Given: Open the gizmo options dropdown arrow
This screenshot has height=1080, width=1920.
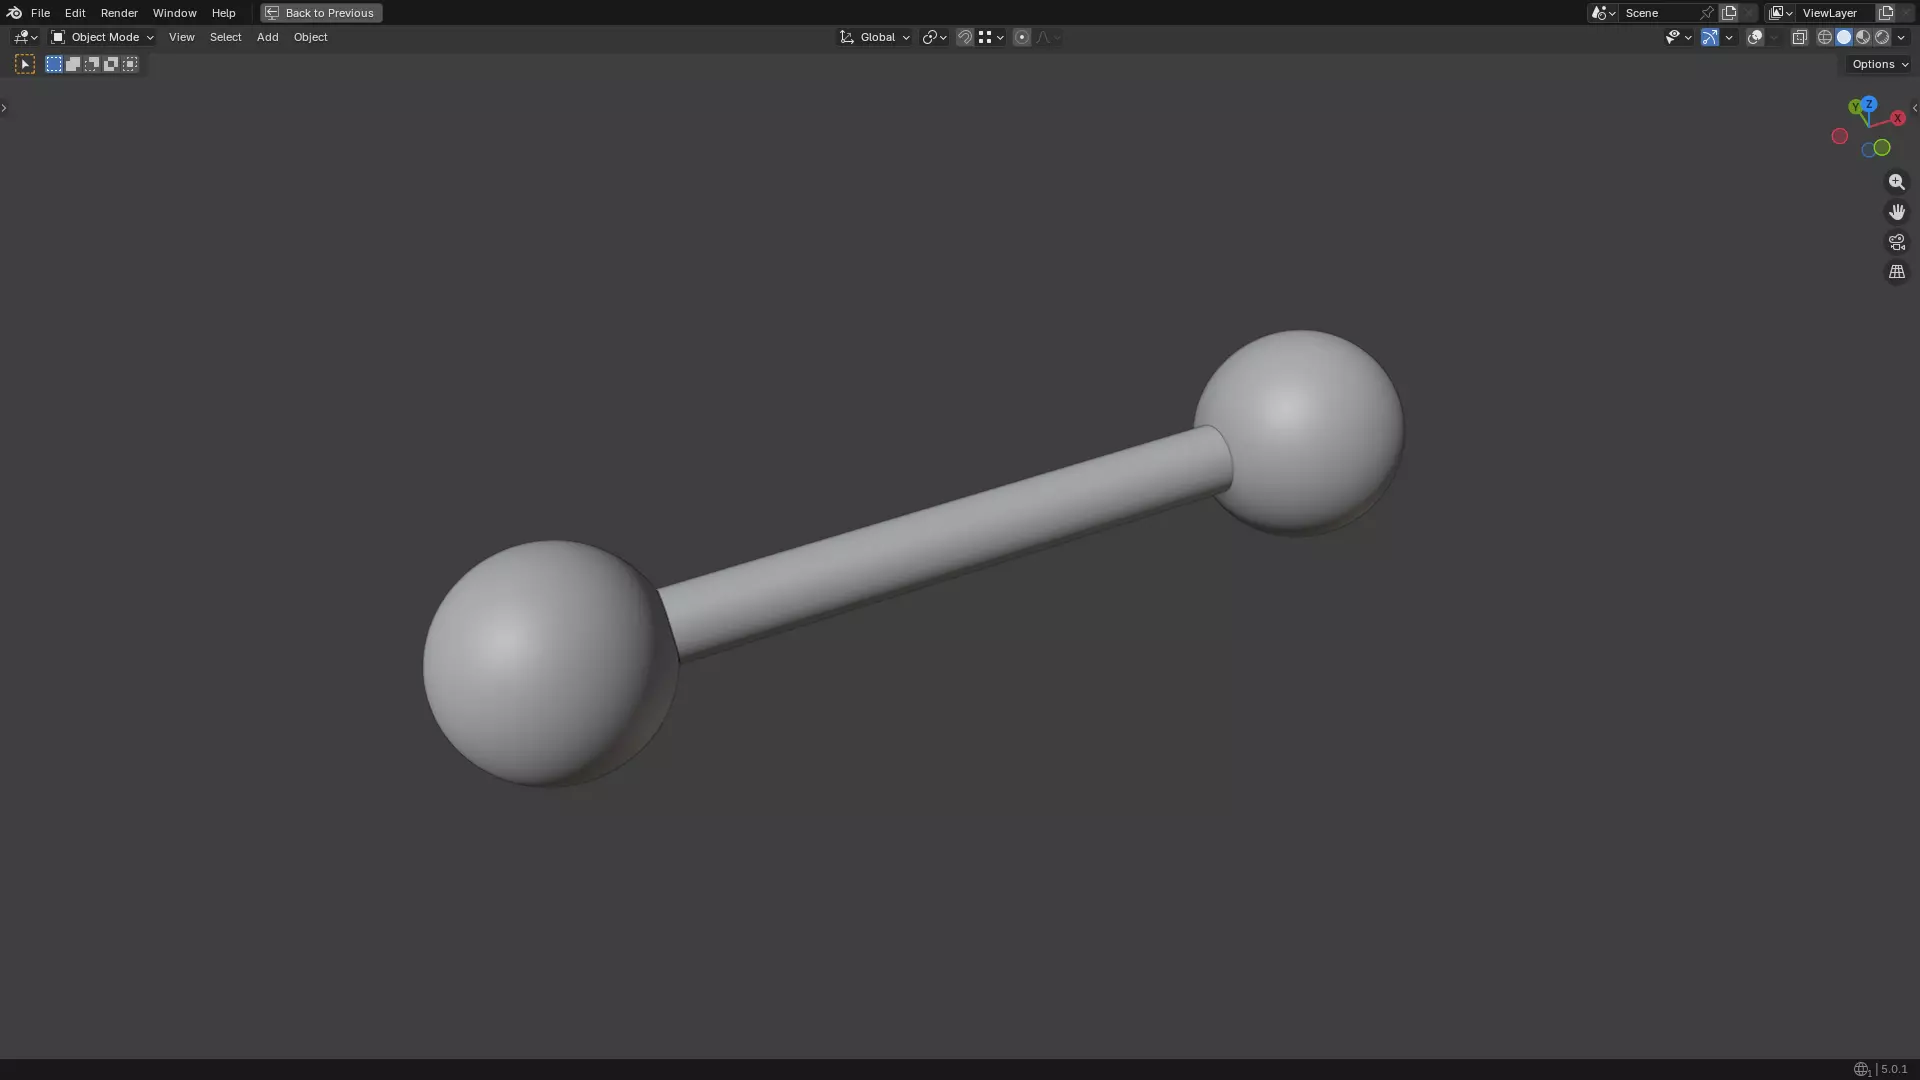Looking at the screenshot, I should tap(1729, 37).
